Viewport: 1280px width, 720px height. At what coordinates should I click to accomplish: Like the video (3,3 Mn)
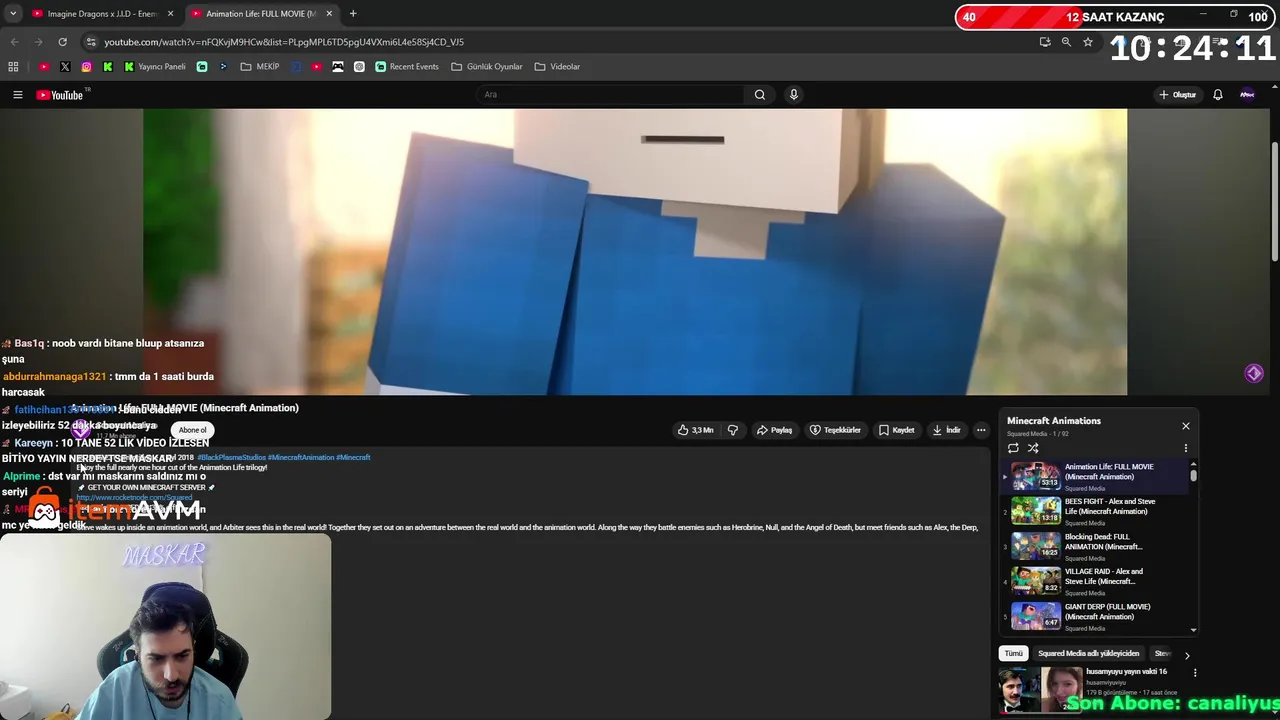695,430
